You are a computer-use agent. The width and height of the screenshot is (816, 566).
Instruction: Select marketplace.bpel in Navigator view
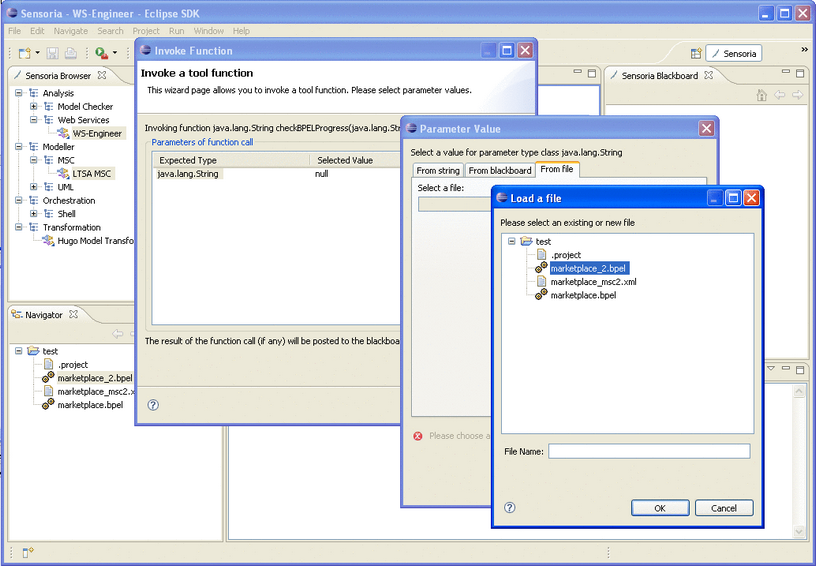tap(90, 405)
